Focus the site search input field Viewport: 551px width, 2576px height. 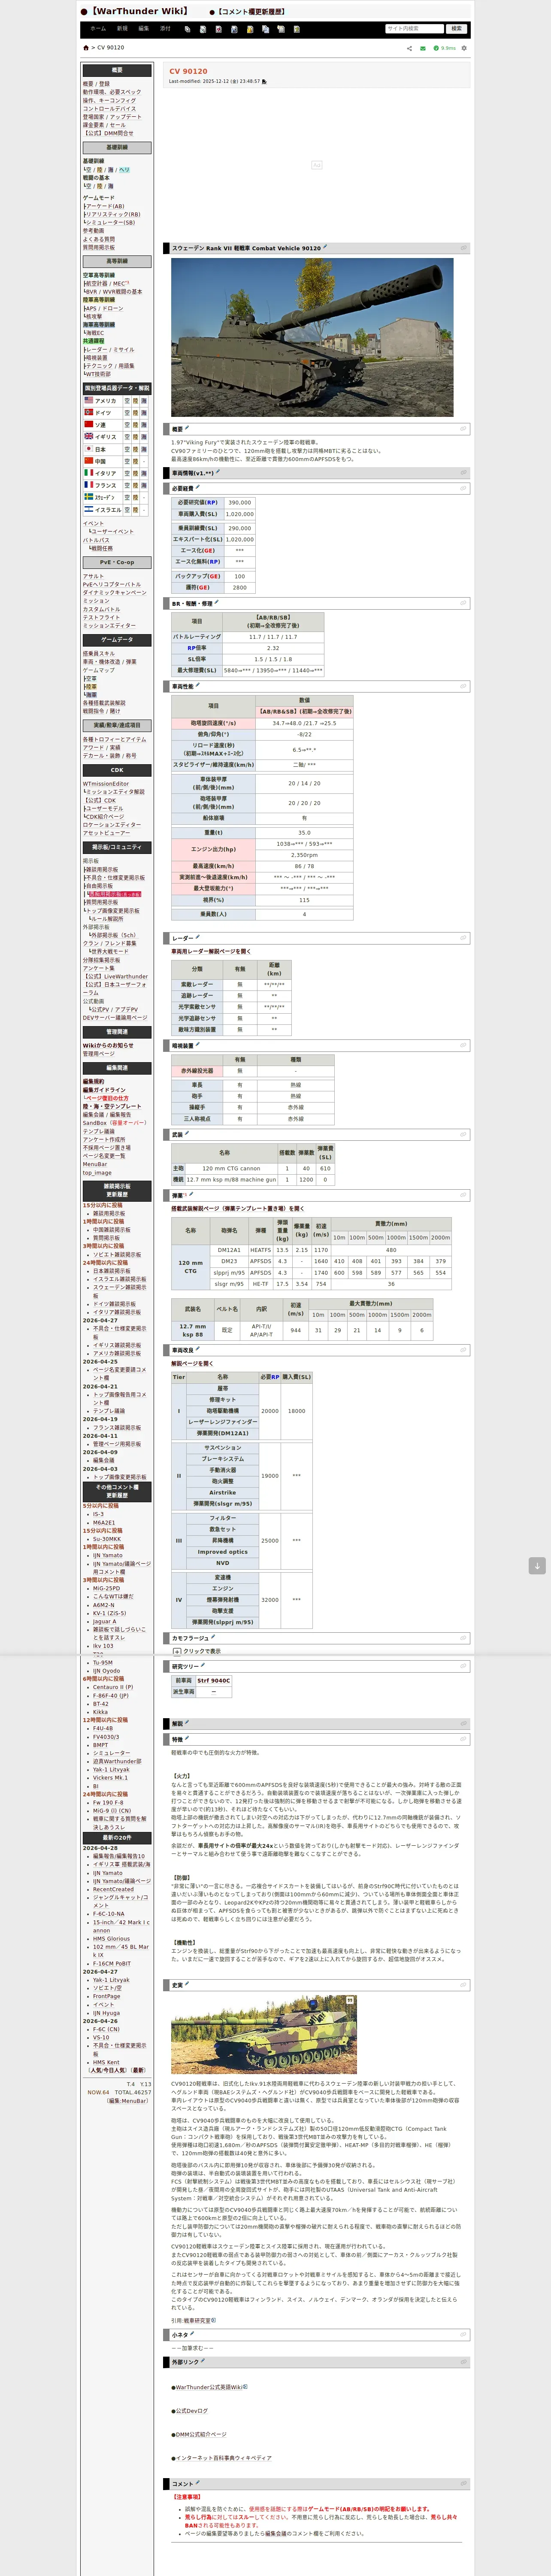(x=414, y=29)
